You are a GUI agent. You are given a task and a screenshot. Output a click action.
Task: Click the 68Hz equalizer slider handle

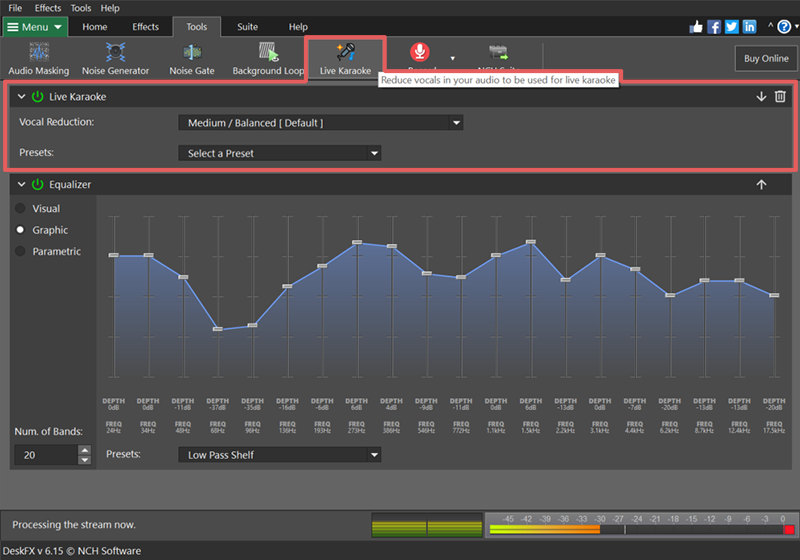[218, 329]
